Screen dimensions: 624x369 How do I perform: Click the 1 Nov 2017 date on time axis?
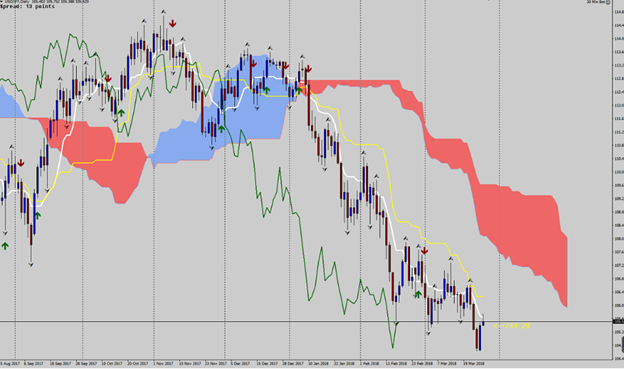(x=164, y=363)
